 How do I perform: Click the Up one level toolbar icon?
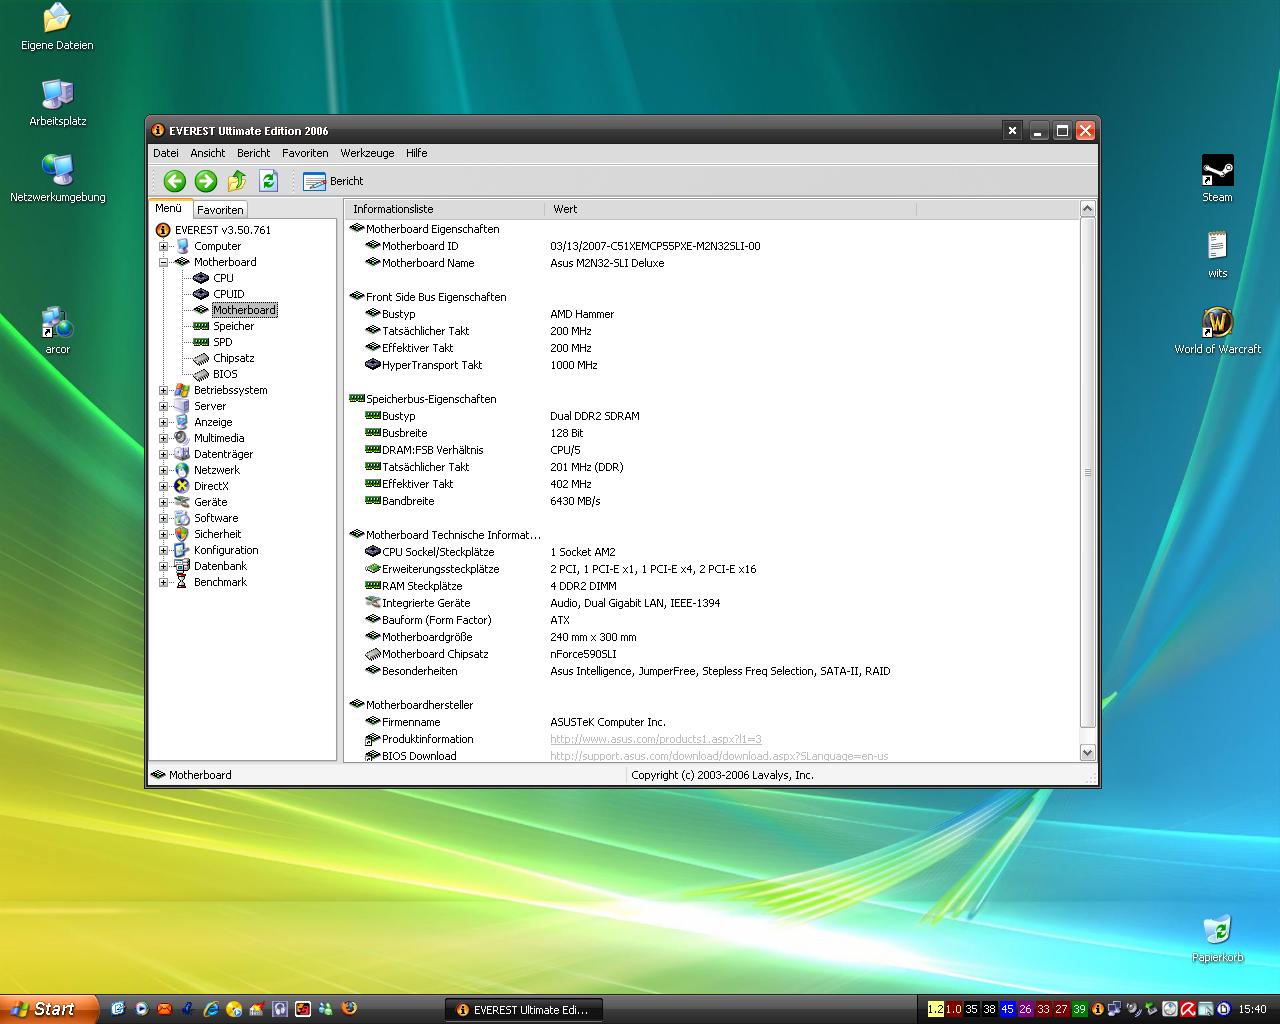pyautogui.click(x=237, y=181)
